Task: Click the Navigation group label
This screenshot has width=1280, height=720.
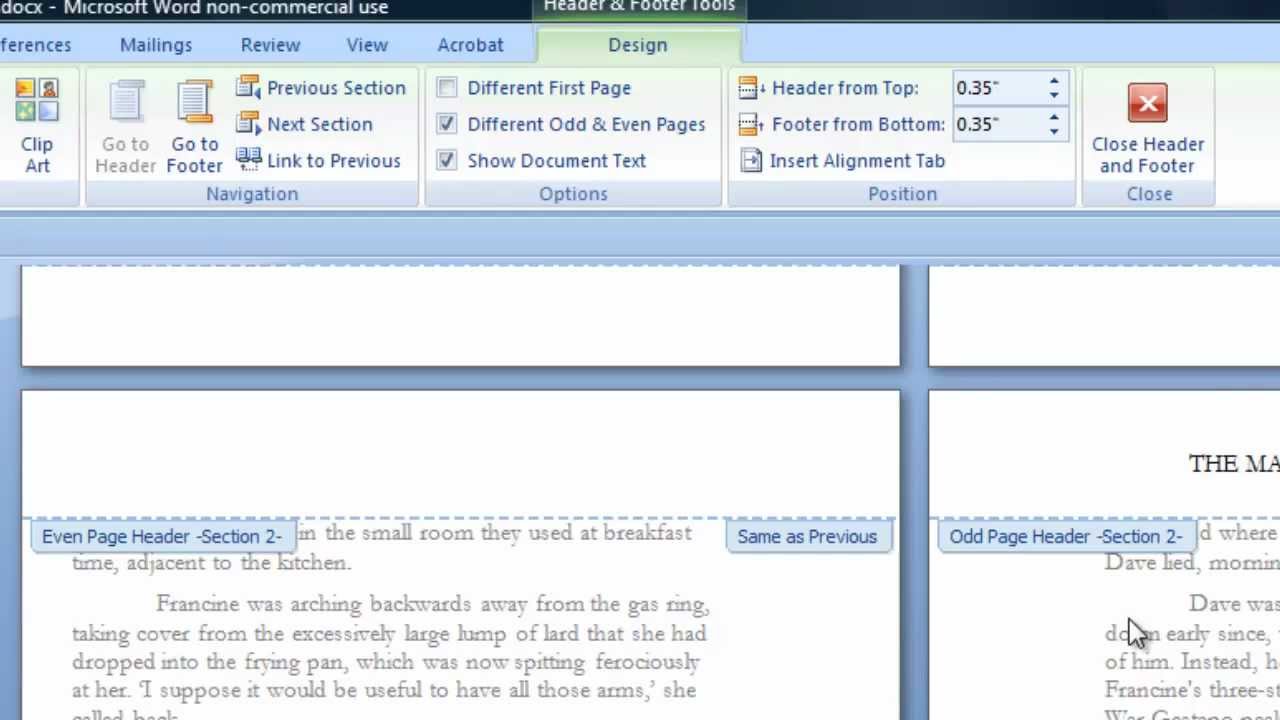Action: [252, 194]
